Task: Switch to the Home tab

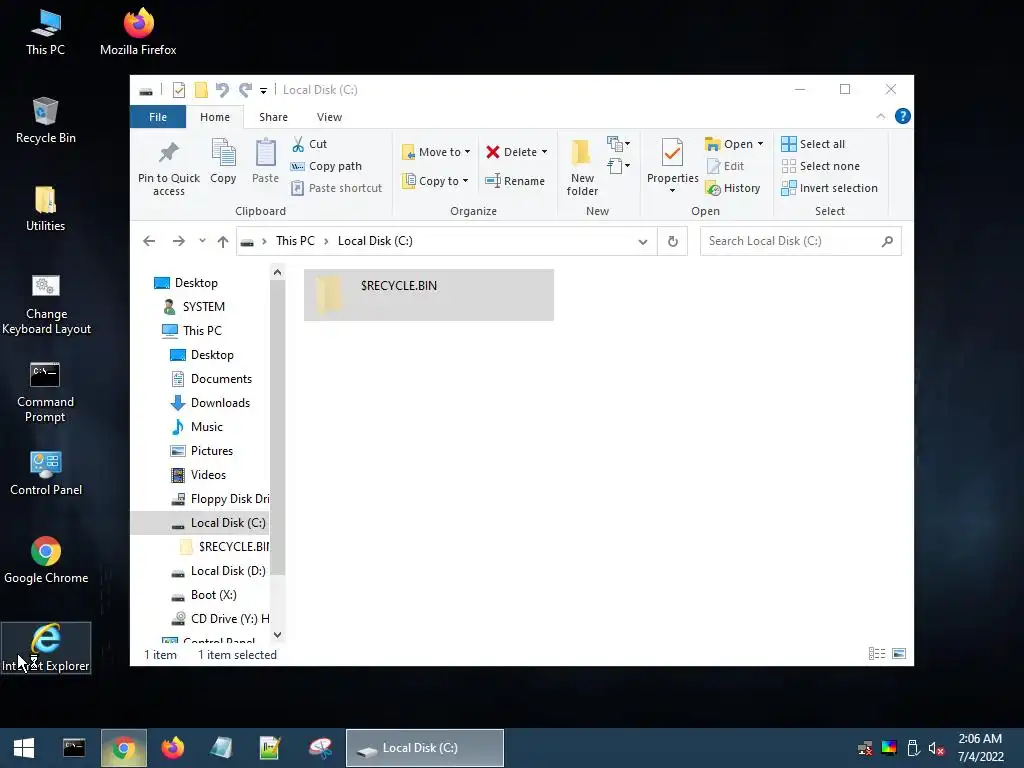Action: 215,117
